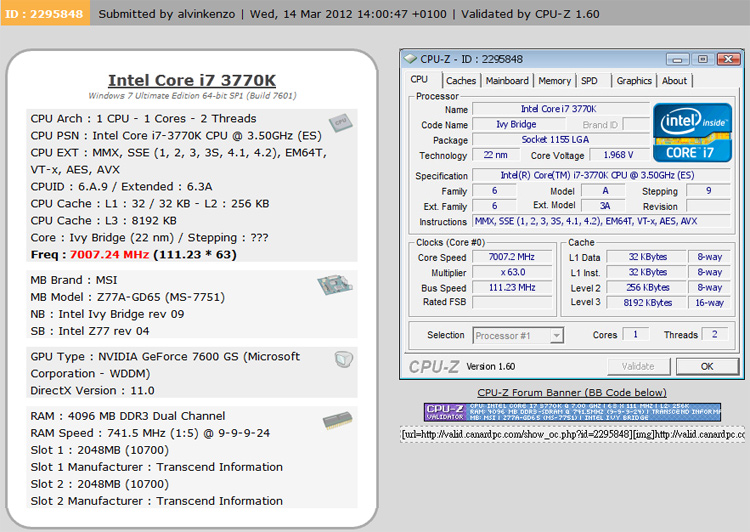Image resolution: width=750 pixels, height=532 pixels.
Task: Click the CPU-Z Forum Banner link
Action: pos(572,393)
